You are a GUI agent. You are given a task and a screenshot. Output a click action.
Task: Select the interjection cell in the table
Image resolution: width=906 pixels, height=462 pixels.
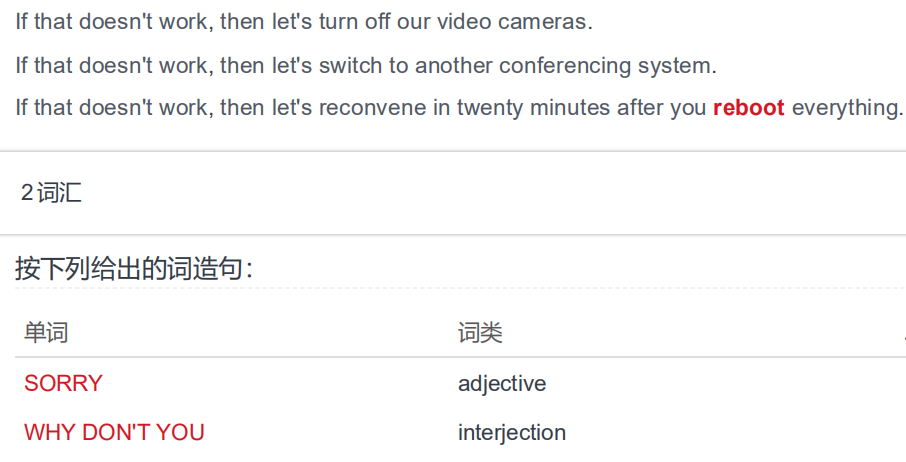point(512,433)
